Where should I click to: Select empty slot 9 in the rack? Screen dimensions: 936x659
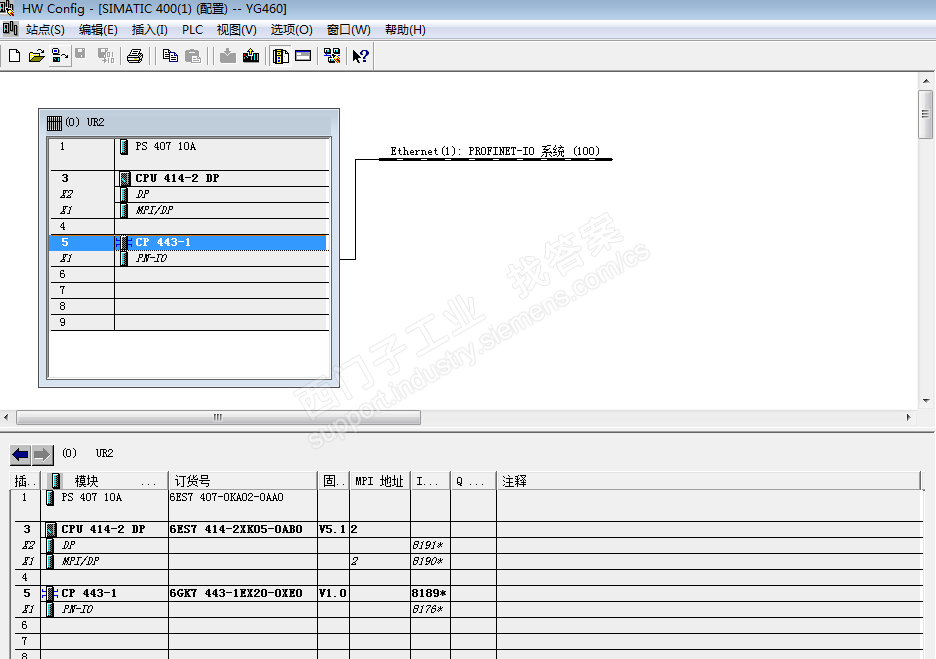click(189, 322)
